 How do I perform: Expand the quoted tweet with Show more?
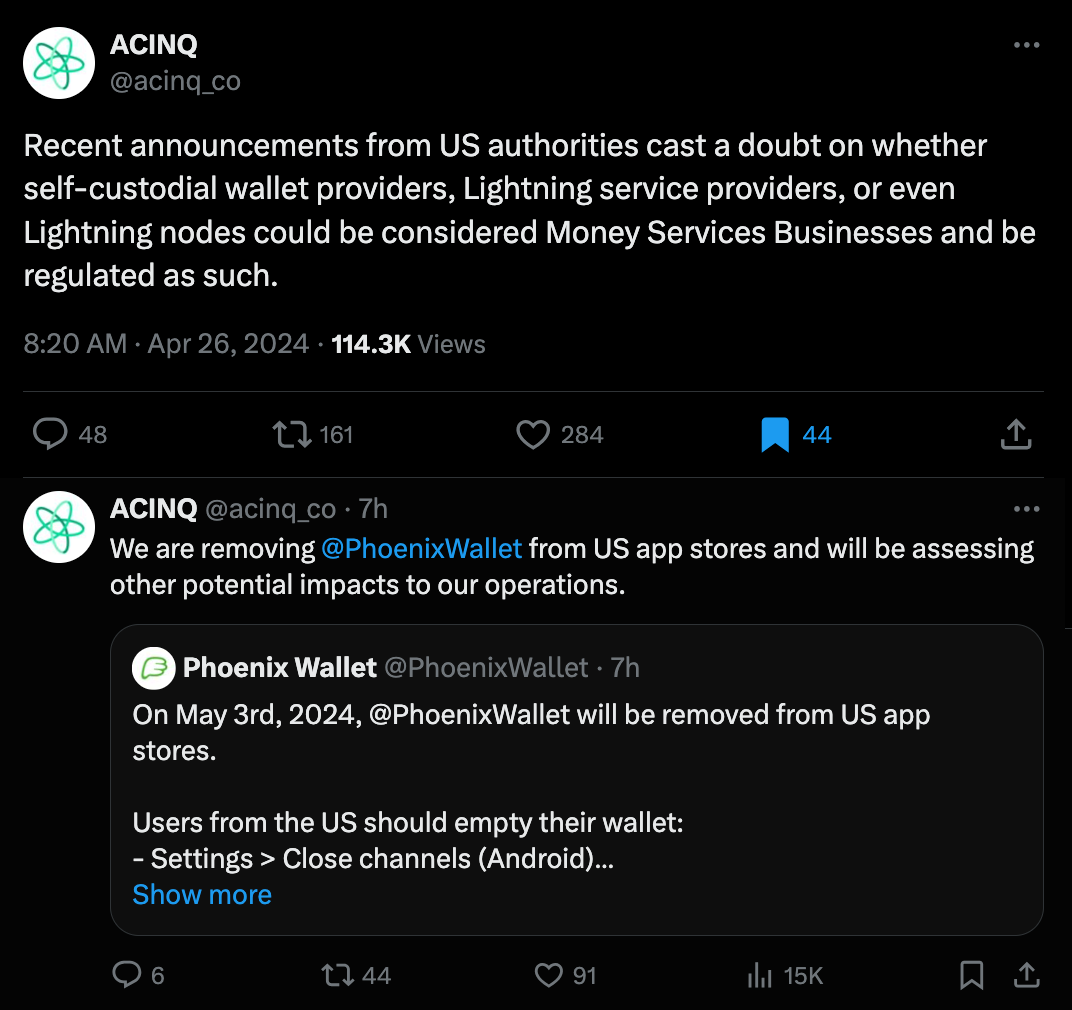click(202, 894)
